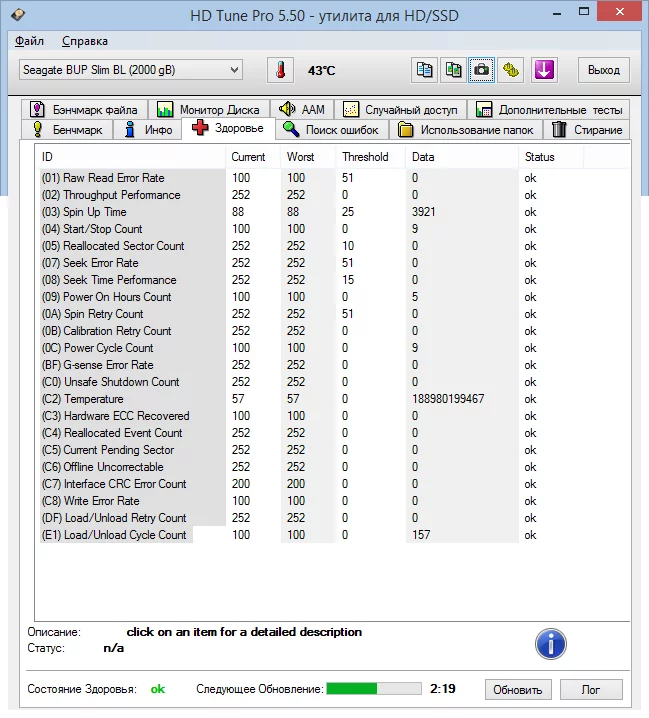Viewport: 649px width, 718px height.
Task: Click the Data column header
Action: [462, 157]
